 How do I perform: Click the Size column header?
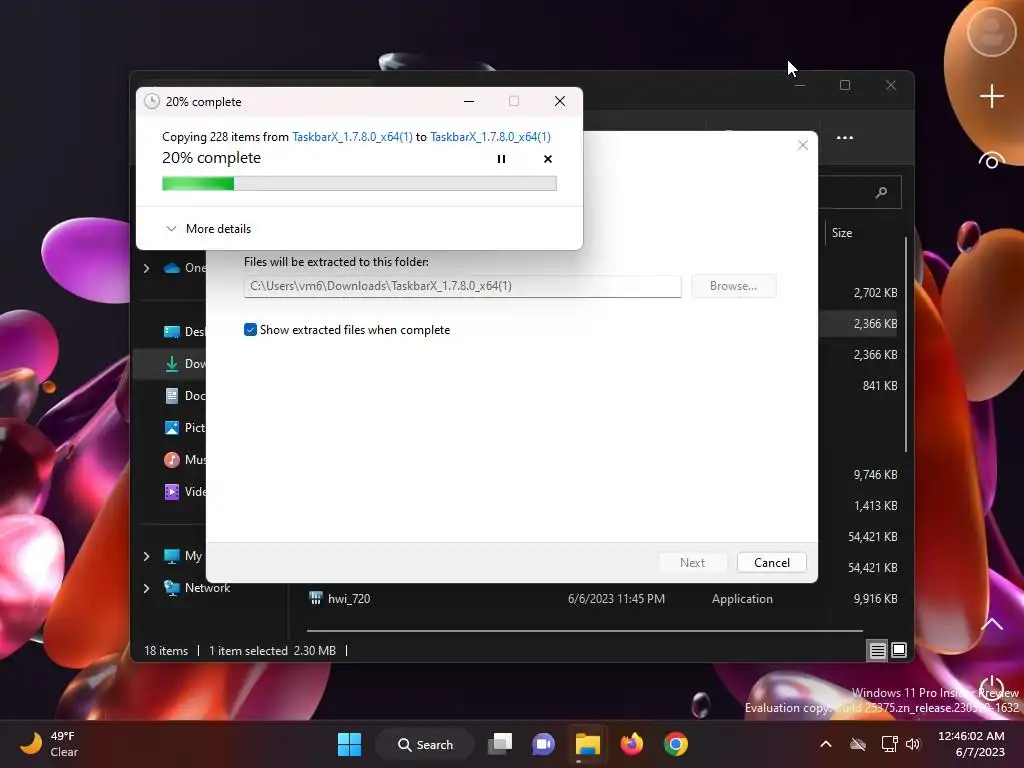(x=842, y=232)
